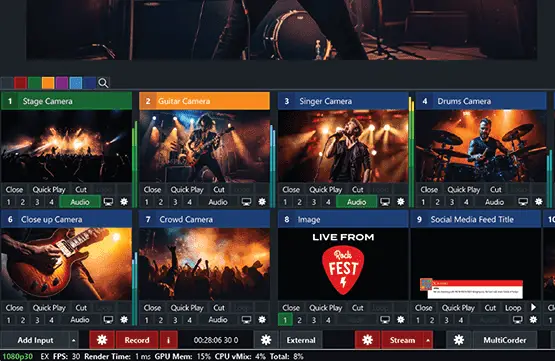Toggle Loop on Social Media Feed Title
Screen dimensions: 555x361
[513, 308]
